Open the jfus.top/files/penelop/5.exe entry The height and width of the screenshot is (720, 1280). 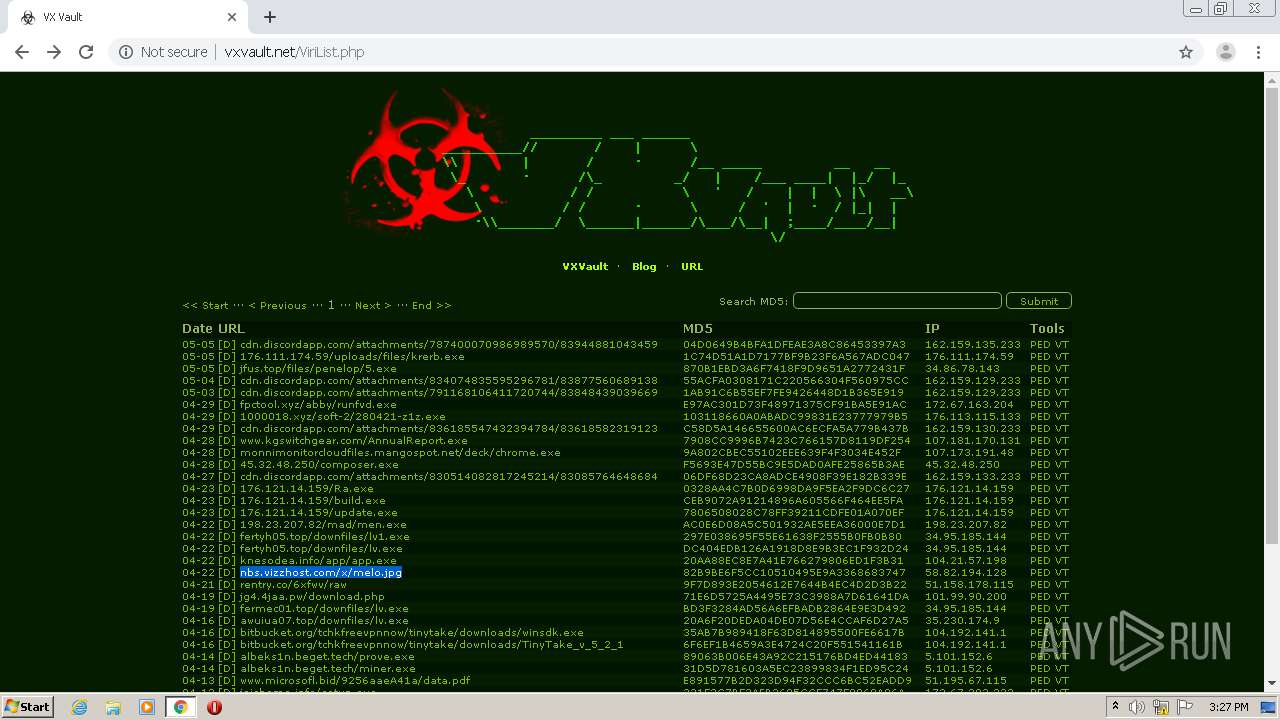pos(318,369)
